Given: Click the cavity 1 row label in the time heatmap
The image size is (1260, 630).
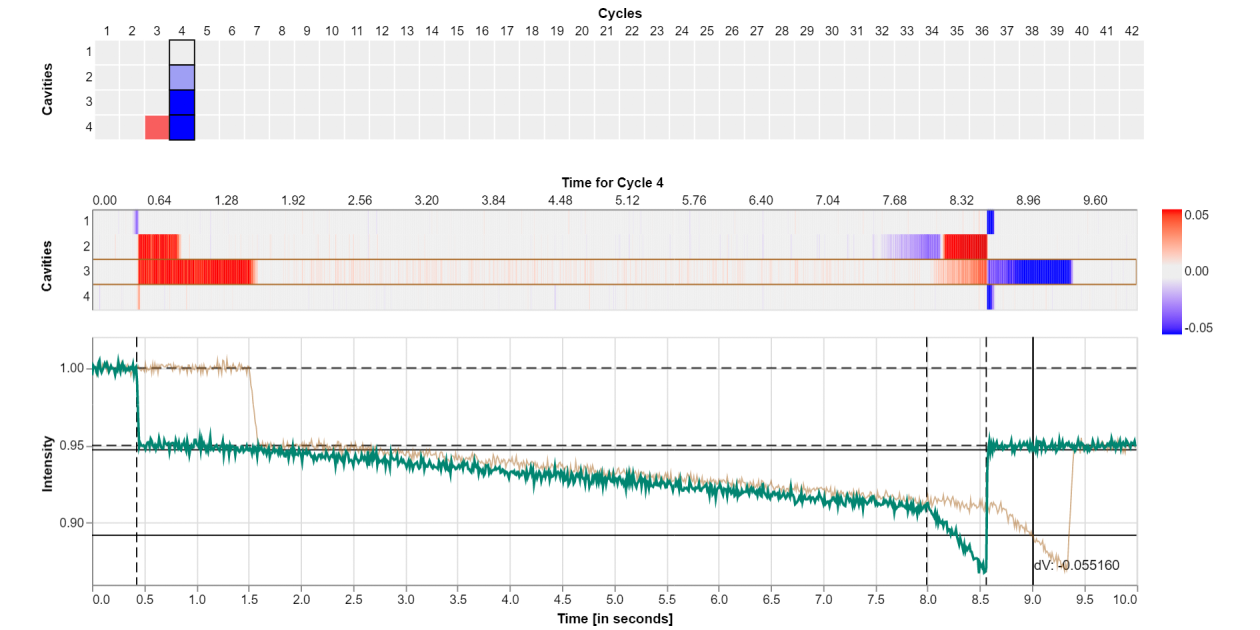Looking at the screenshot, I should click(x=87, y=221).
